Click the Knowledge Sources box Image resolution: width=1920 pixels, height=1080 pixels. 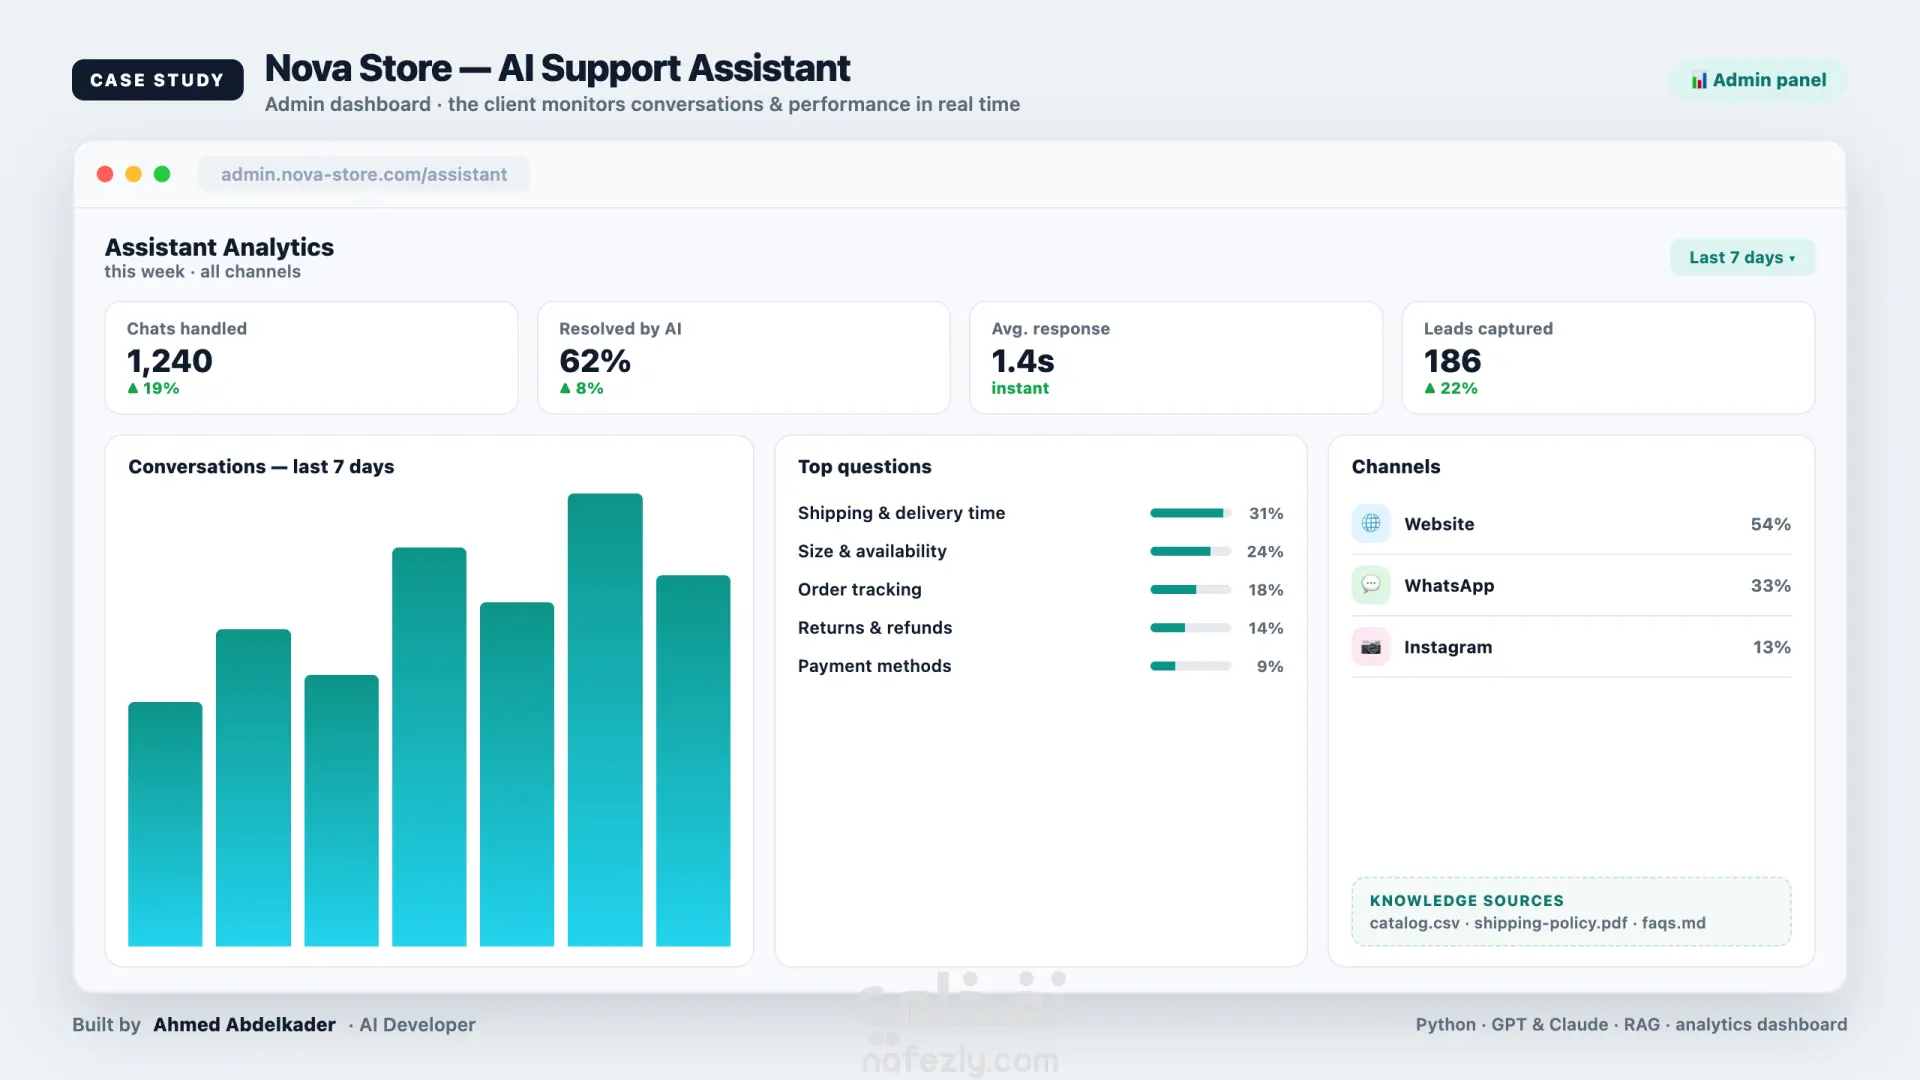tap(1571, 912)
